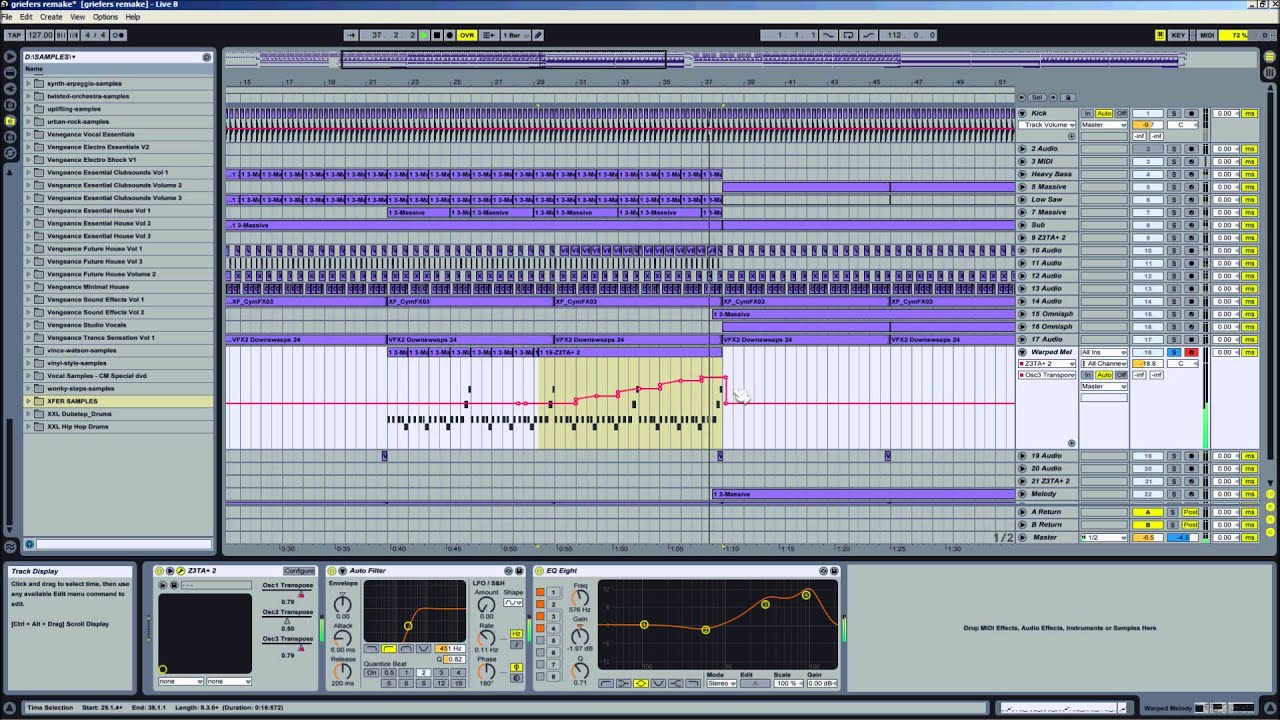Viewport: 1280px width, 720px height.
Task: Solo the Kick track
Action: point(1174,113)
